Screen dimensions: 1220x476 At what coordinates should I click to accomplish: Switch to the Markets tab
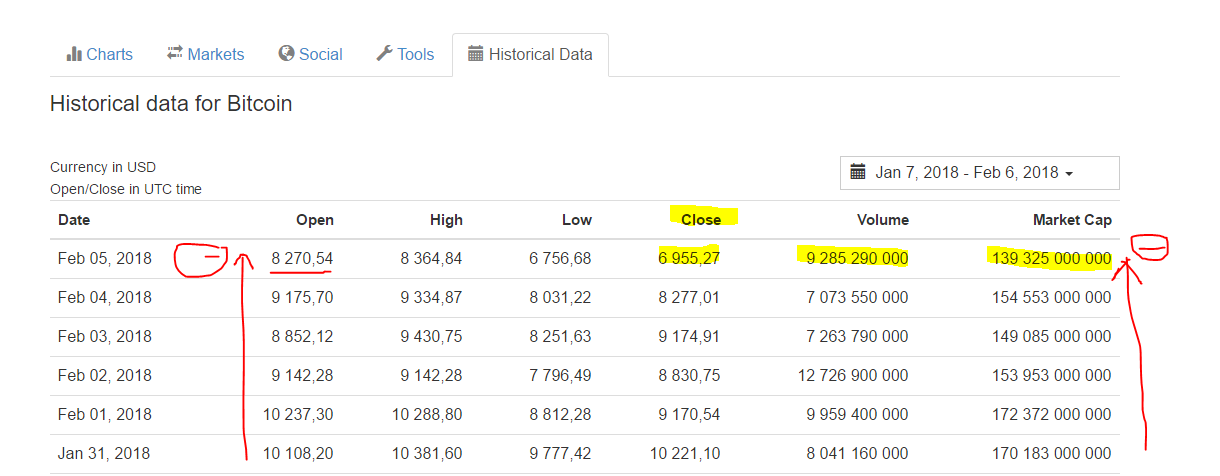(x=205, y=54)
